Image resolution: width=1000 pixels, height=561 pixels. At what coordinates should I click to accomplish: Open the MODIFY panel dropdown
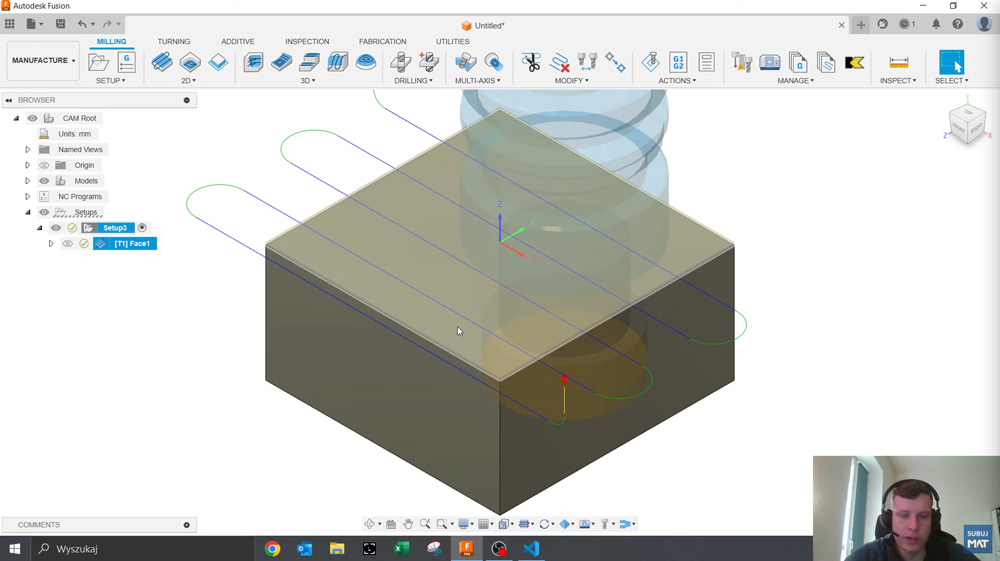[571, 81]
